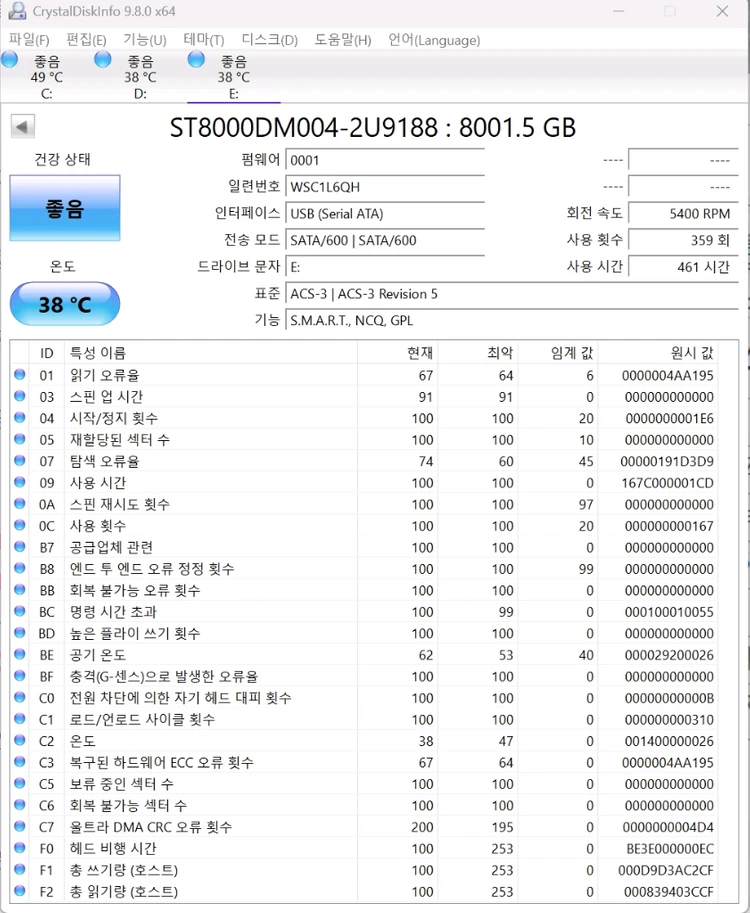The width and height of the screenshot is (750, 913).
Task: Click status dot of attribute BD row
Action: pos(20,633)
